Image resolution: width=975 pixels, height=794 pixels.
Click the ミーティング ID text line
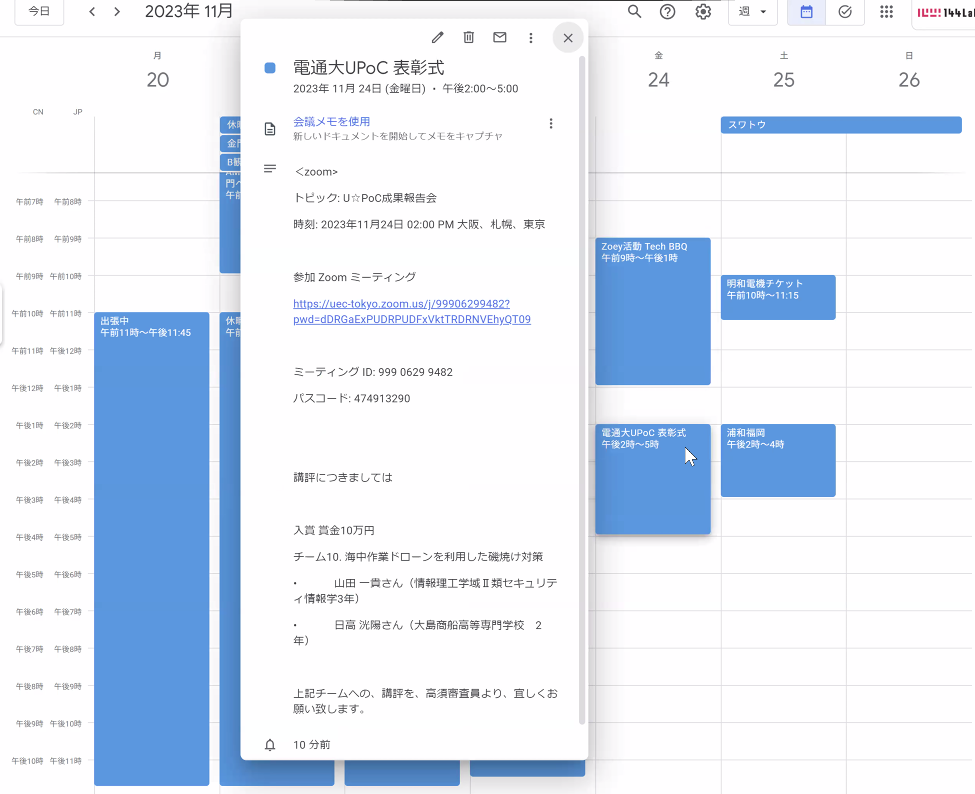pyautogui.click(x=373, y=372)
